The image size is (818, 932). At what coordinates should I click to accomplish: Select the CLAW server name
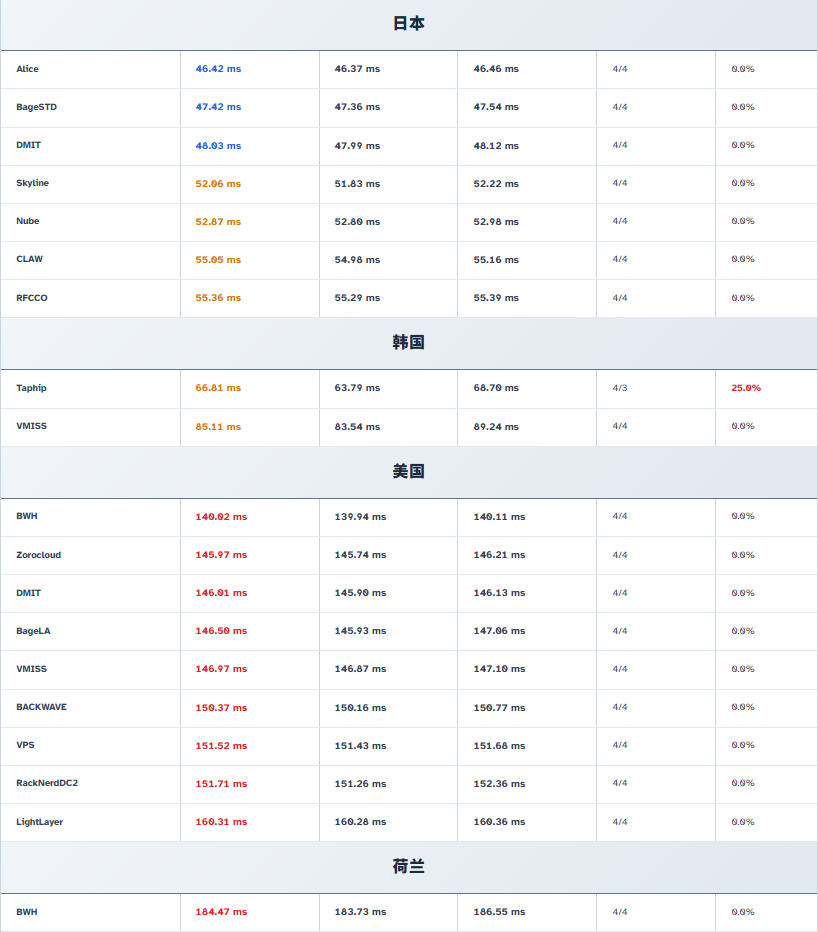[x=30, y=259]
